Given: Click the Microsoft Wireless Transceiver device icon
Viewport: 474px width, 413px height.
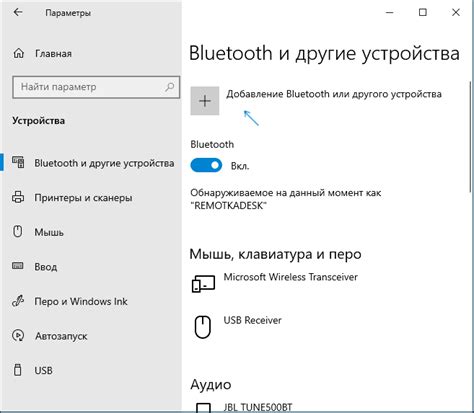Looking at the screenshot, I should (203, 284).
